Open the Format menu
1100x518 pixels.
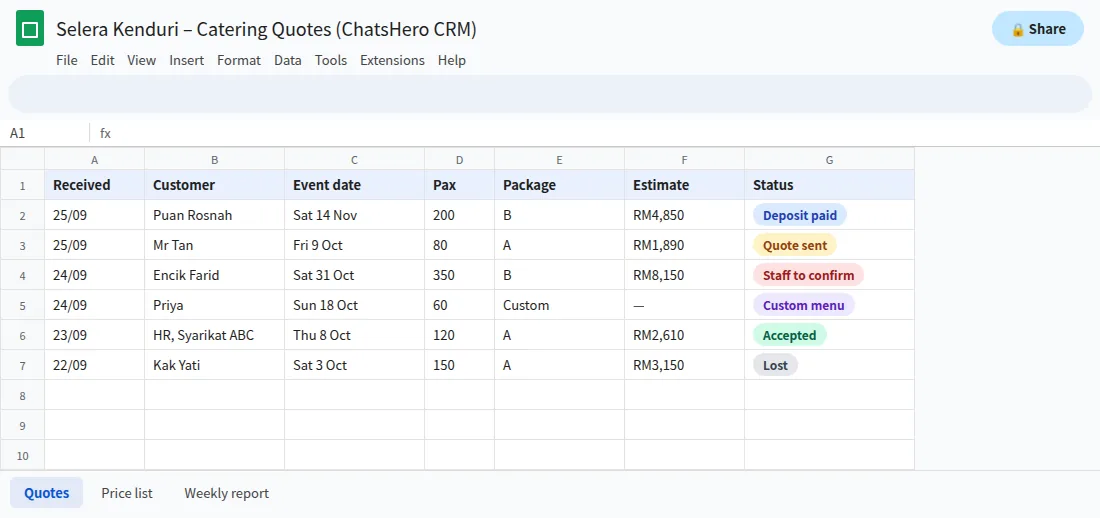[x=239, y=60]
